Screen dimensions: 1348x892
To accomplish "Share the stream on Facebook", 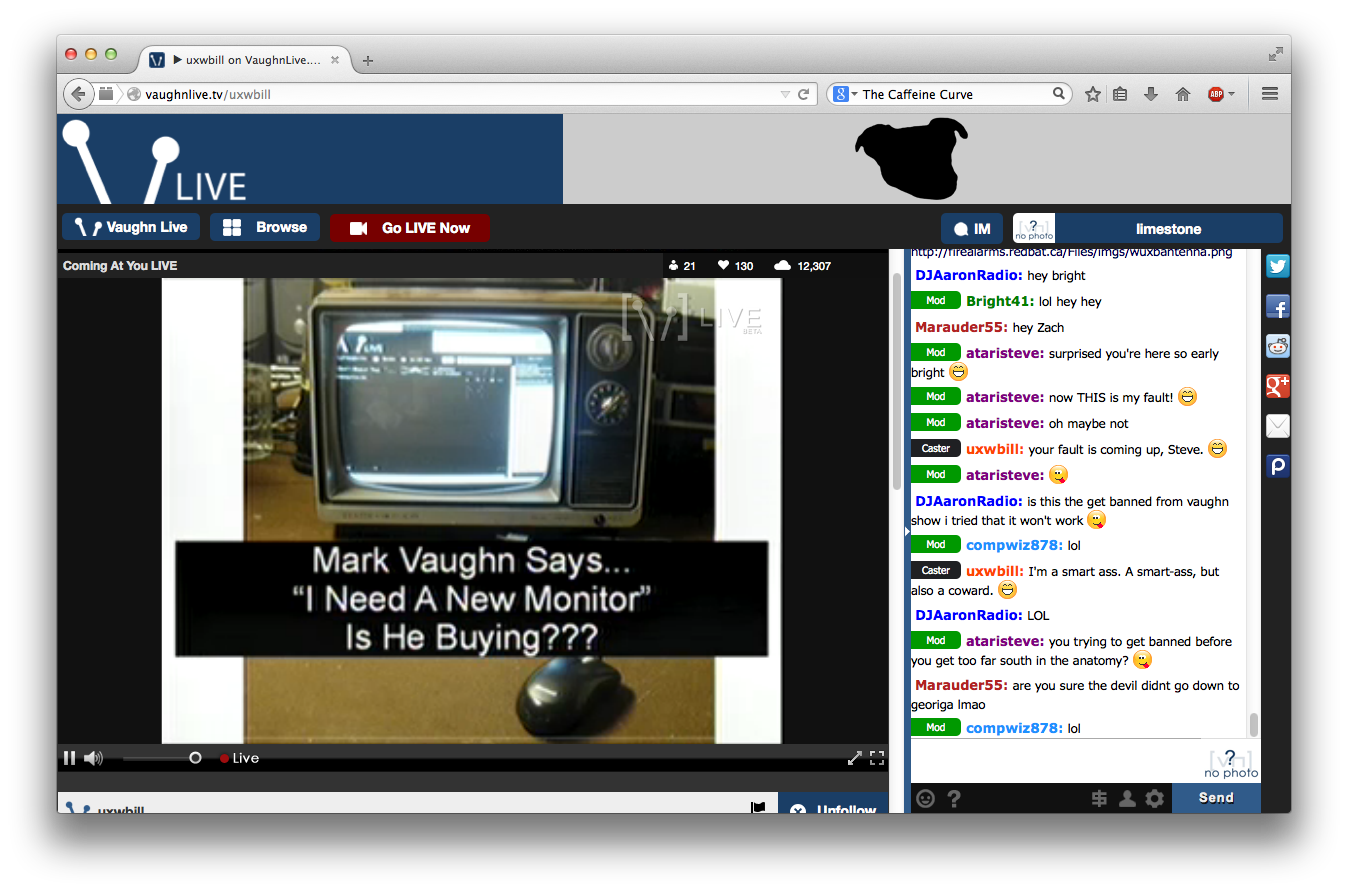I will pos(1277,306).
